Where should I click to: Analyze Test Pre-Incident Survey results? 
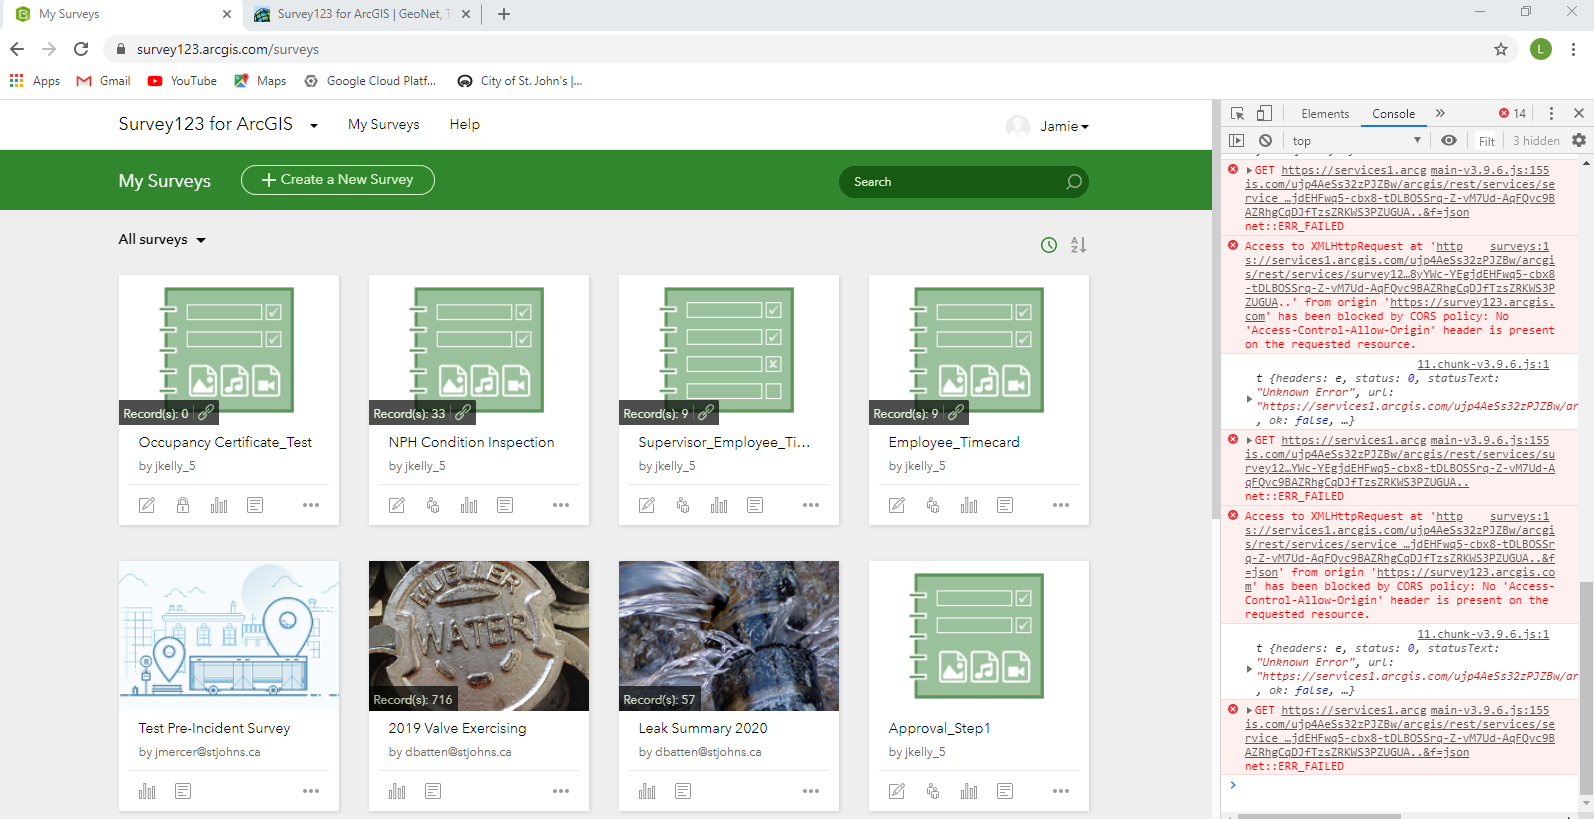click(147, 791)
